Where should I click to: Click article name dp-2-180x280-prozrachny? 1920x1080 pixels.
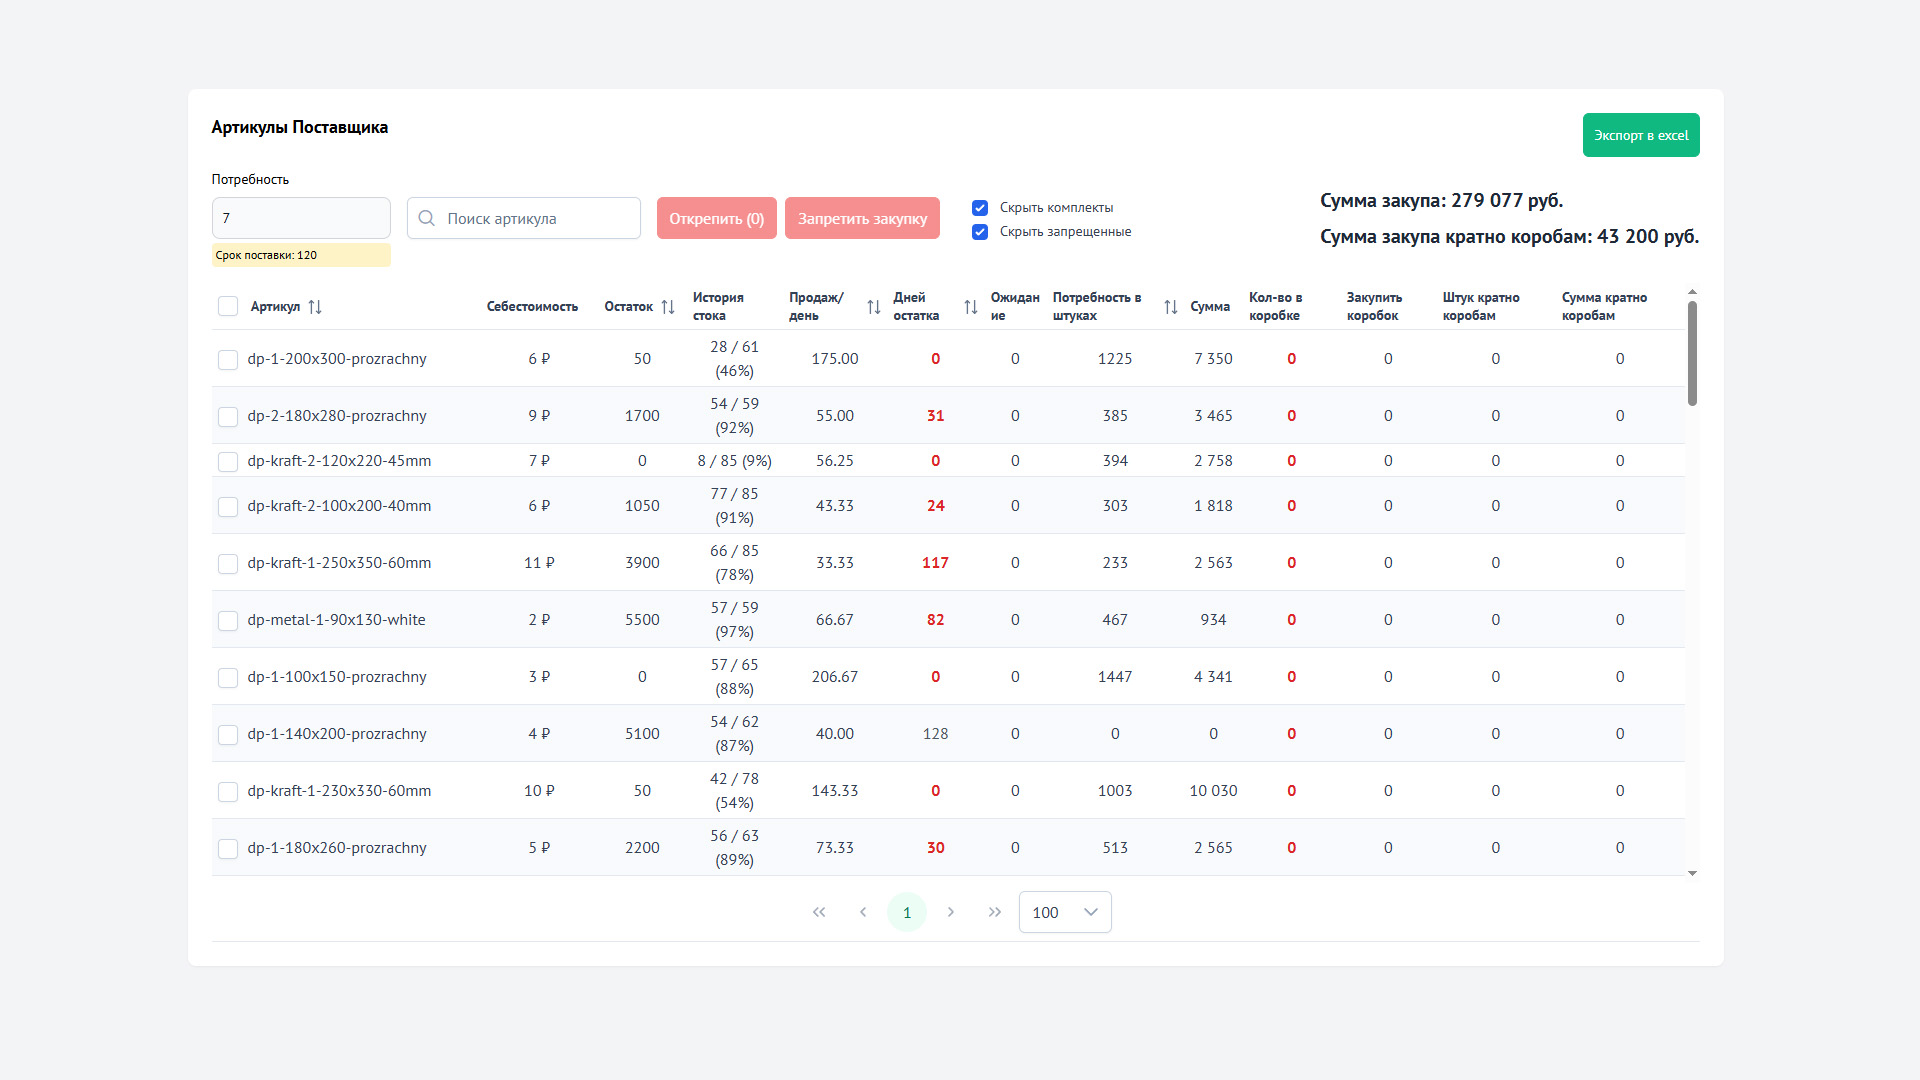[337, 416]
